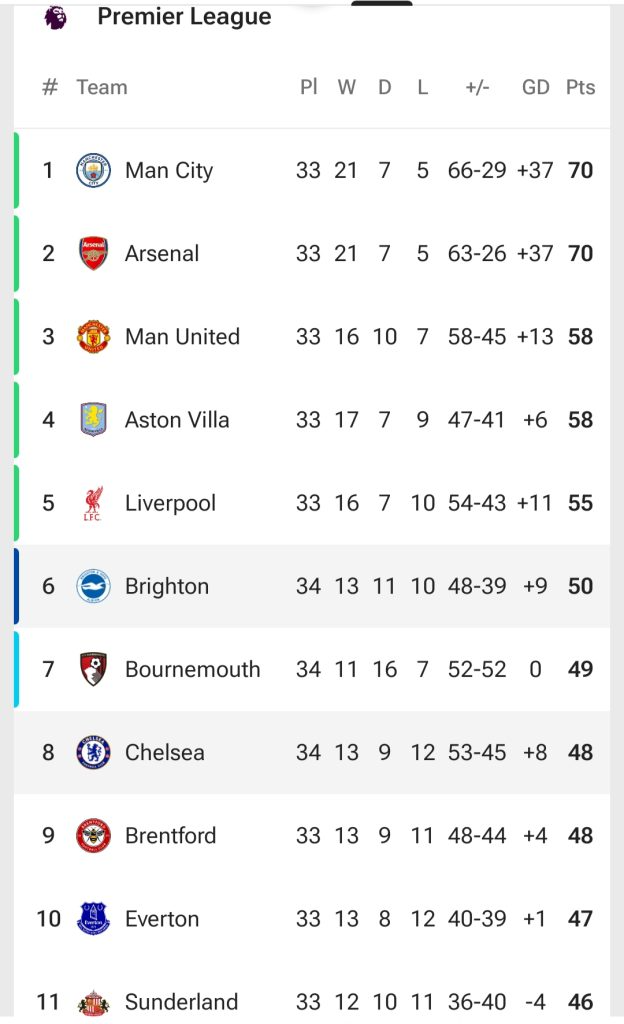Sort table by Pts column header
624x1024 pixels.
click(x=580, y=87)
